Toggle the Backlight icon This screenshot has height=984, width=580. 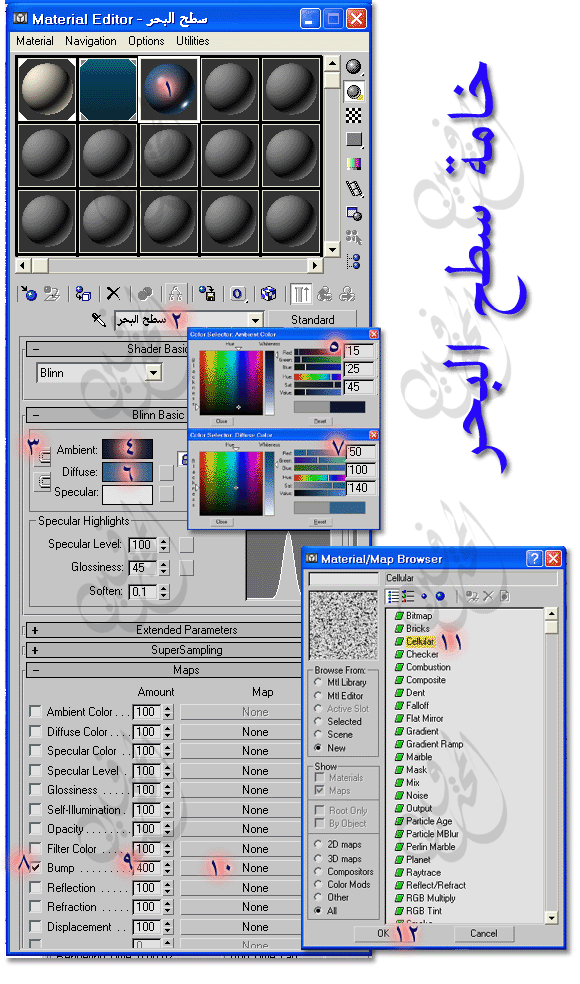pos(354,92)
